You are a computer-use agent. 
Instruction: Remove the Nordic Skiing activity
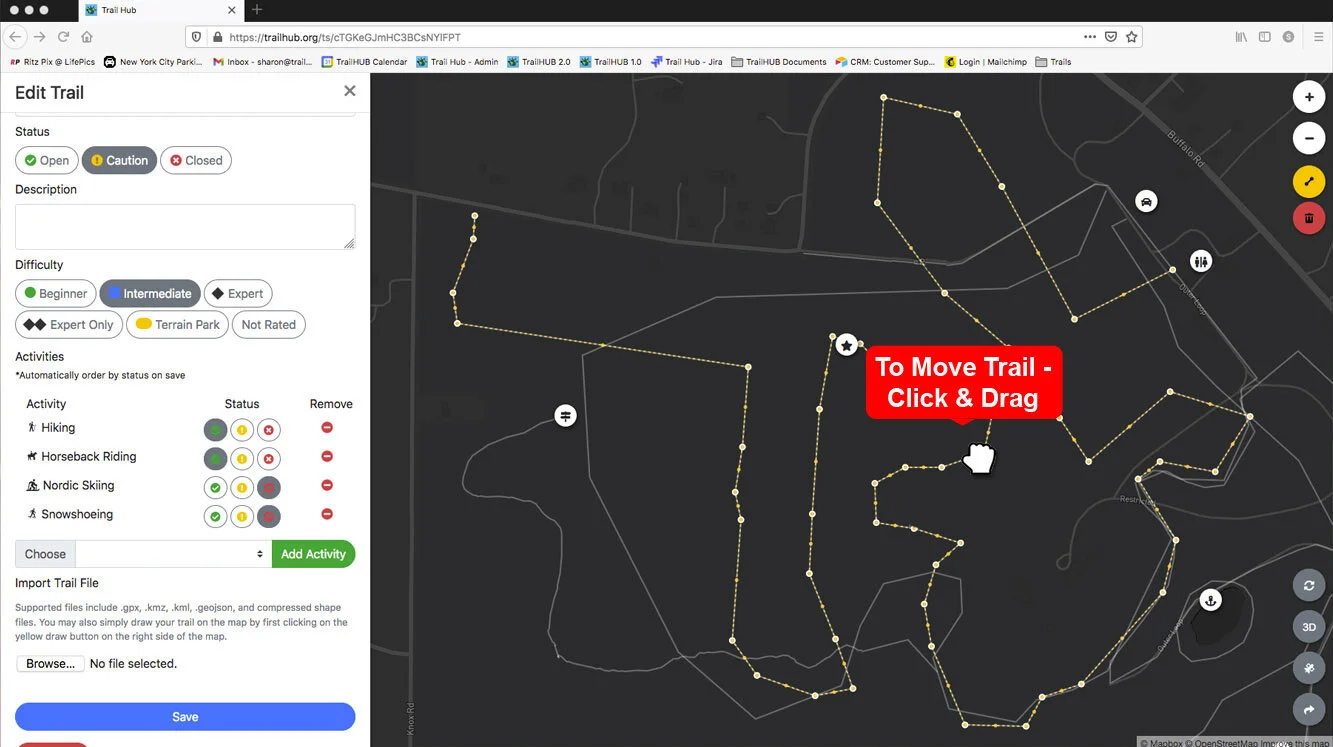coord(327,486)
